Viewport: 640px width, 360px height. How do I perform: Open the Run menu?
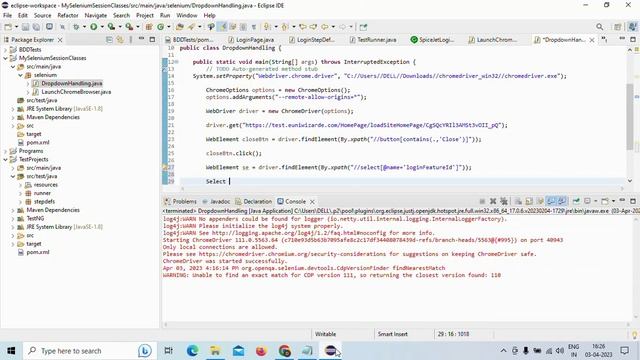coord(165,16)
